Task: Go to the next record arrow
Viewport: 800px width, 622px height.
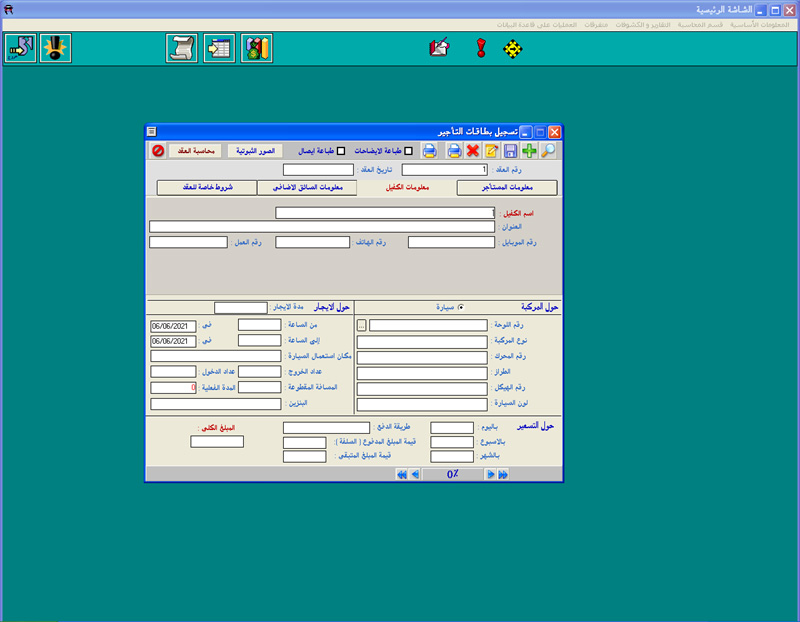Action: coord(491,475)
